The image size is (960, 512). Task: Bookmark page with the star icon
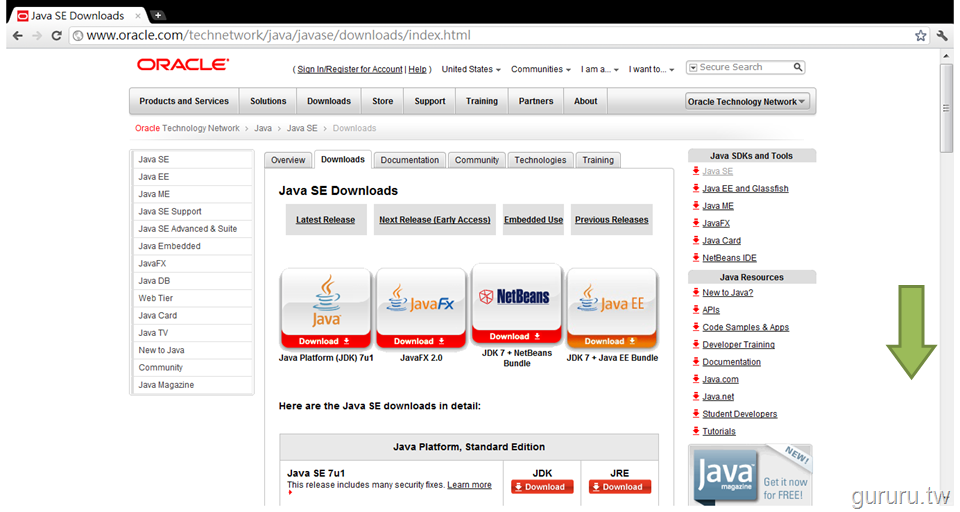920,36
